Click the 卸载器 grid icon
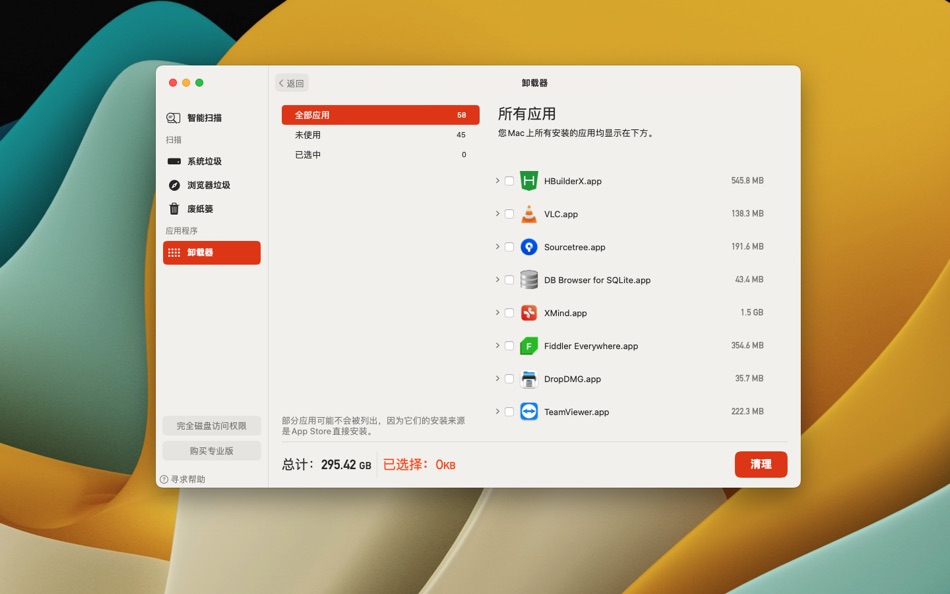The image size is (950, 594). point(174,252)
